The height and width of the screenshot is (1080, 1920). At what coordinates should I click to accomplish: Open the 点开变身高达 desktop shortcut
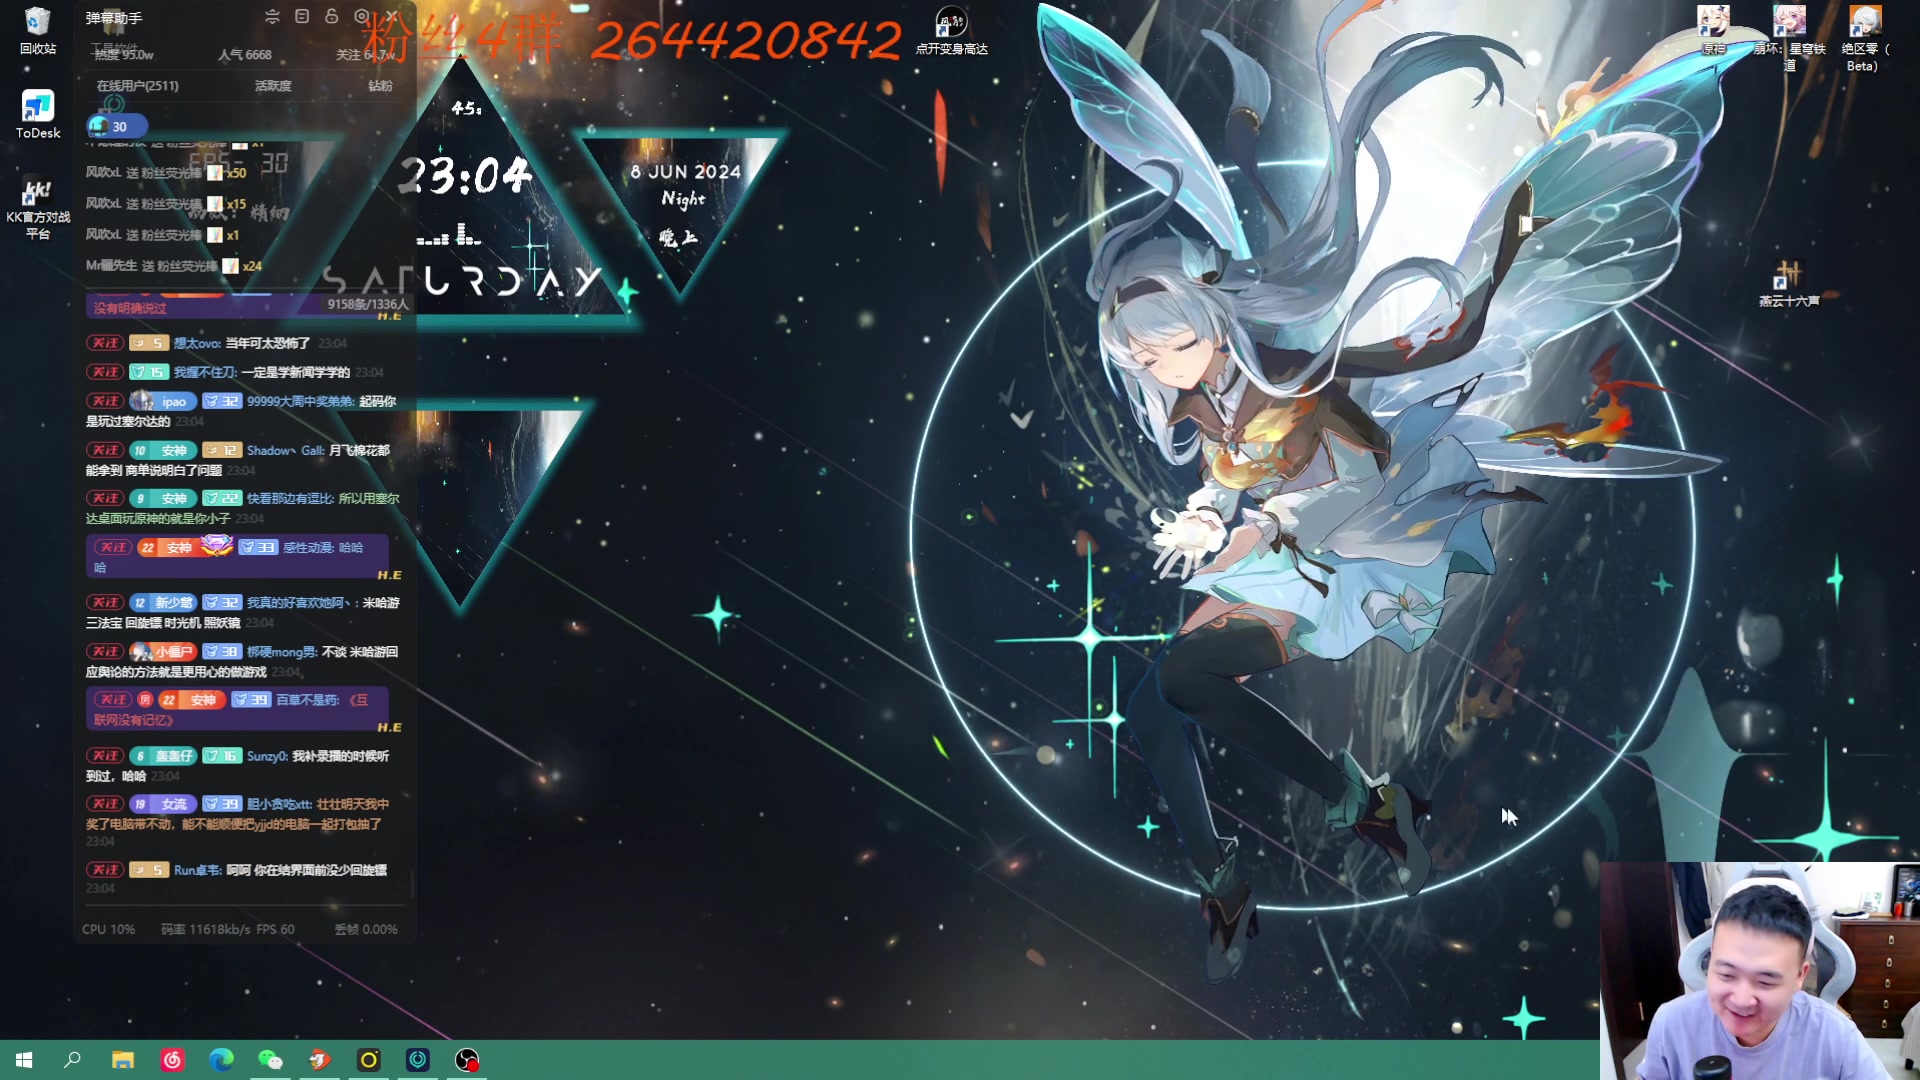(x=951, y=30)
